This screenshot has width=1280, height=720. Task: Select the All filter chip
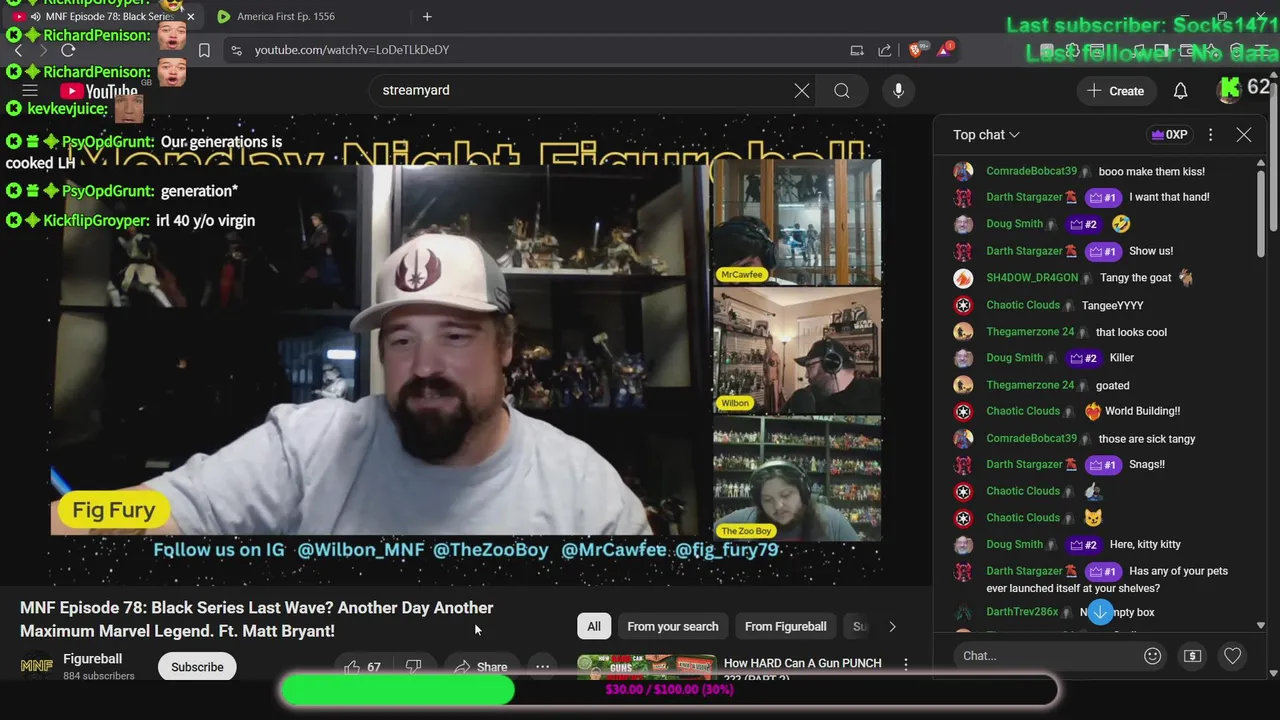(x=594, y=626)
